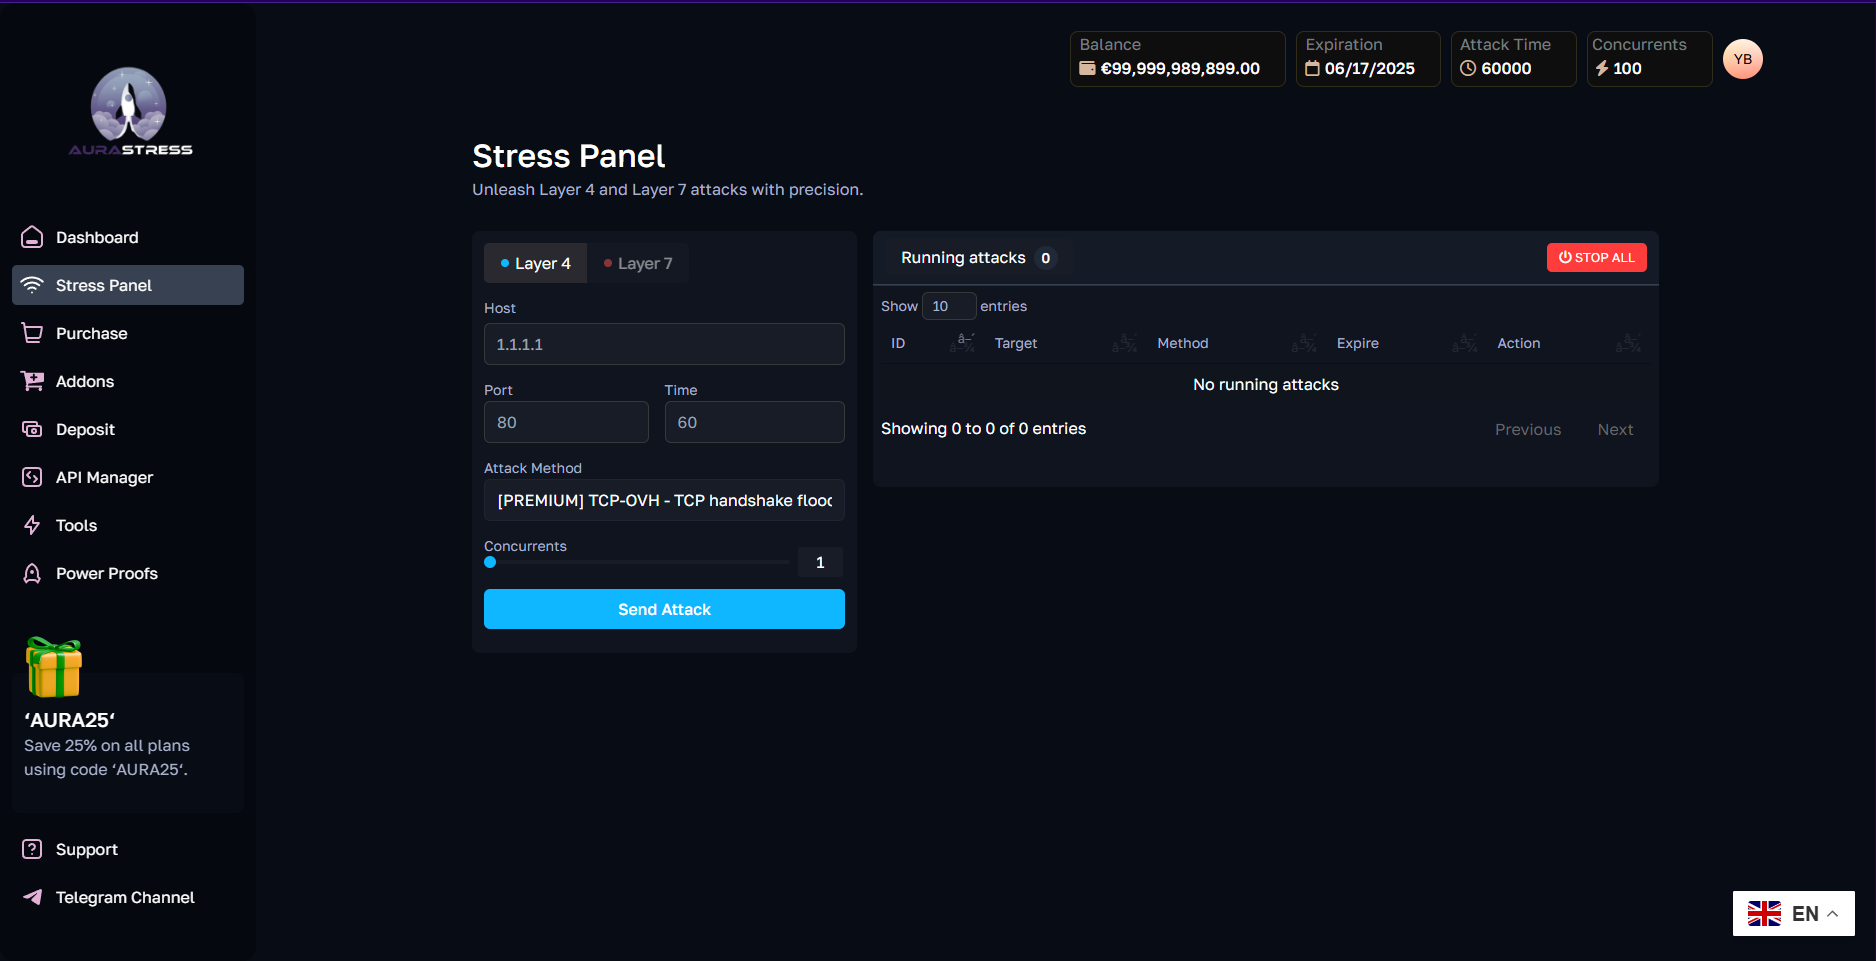Viewport: 1876px width, 961px height.
Task: Open the Dashboard menu item
Action: [x=128, y=237]
